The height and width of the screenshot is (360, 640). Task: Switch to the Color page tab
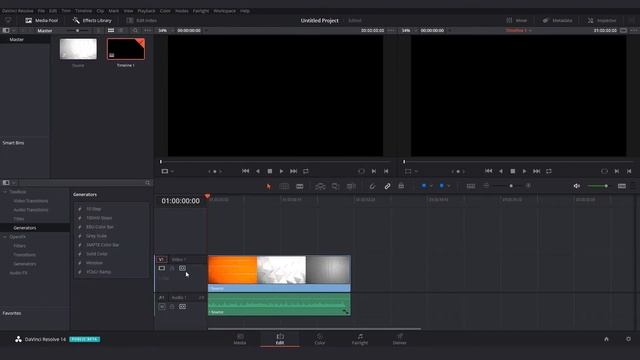click(x=320, y=339)
